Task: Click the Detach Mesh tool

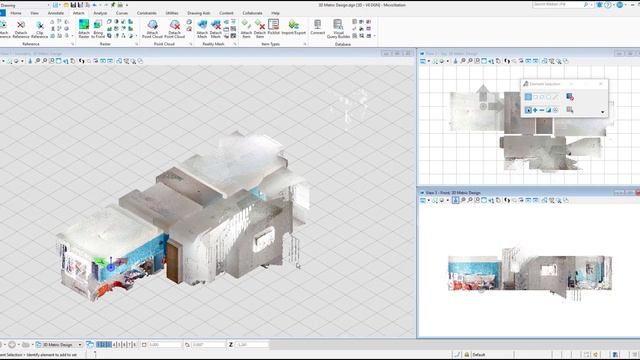Action: tap(216, 29)
